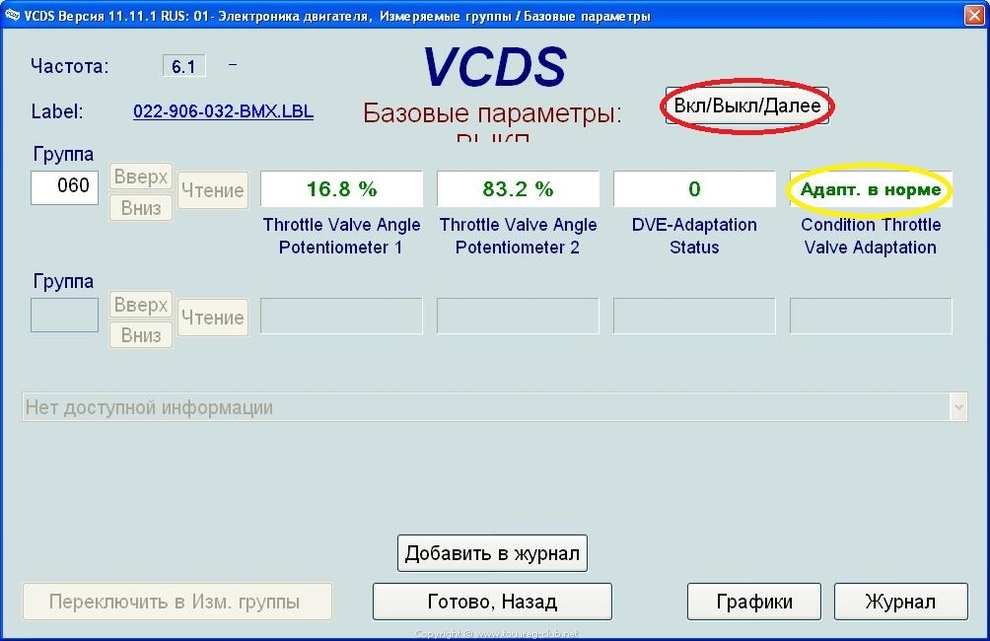
Task: Click Throttle Valve Angle Potentiometer 2 label
Action: 518,236
